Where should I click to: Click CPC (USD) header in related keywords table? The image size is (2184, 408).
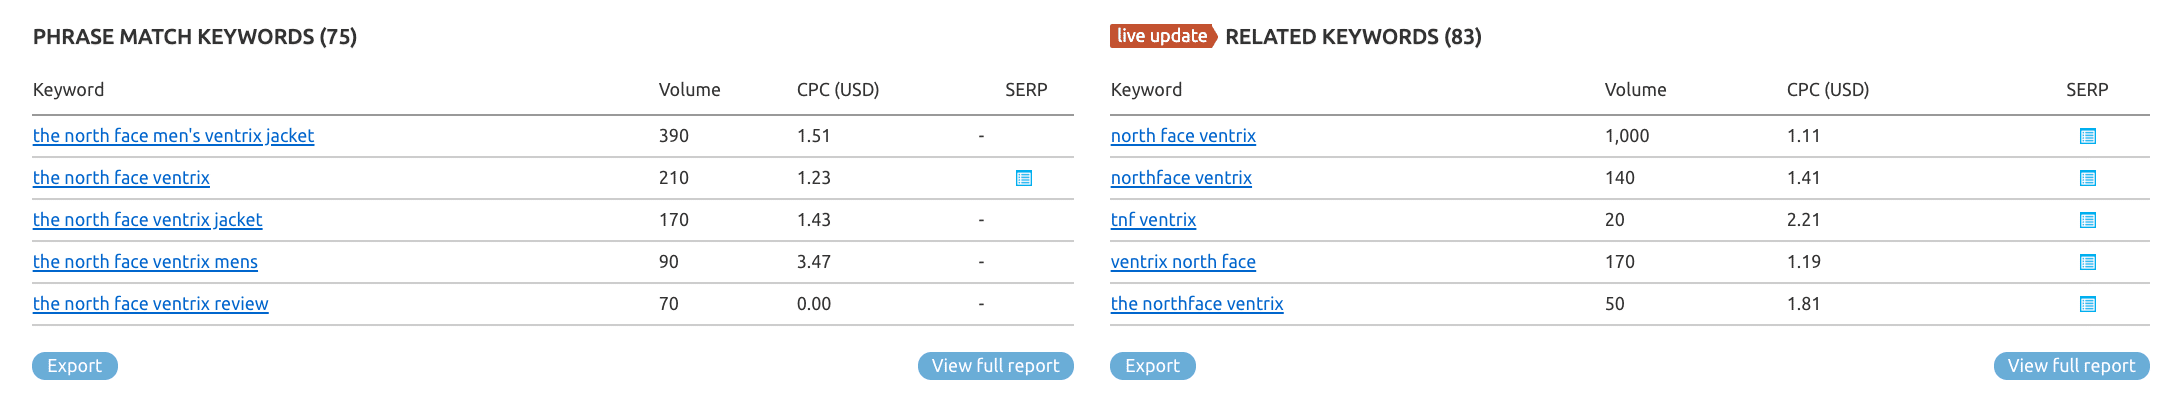pos(1828,90)
